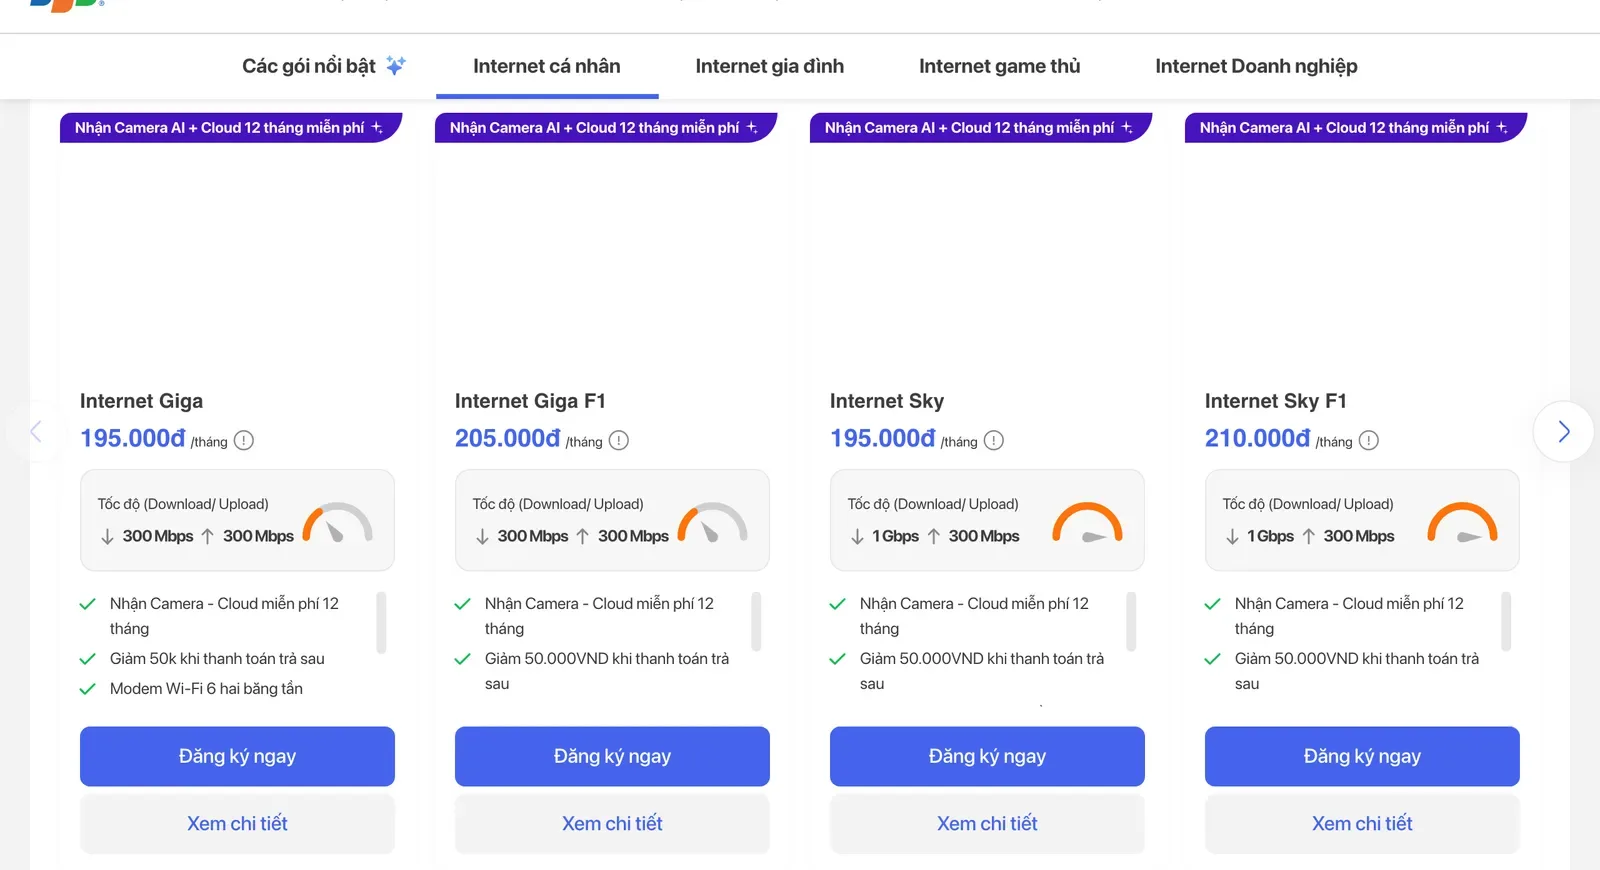Show previous packages with left carousel arrow
The width and height of the screenshot is (1600, 870).
(36, 431)
